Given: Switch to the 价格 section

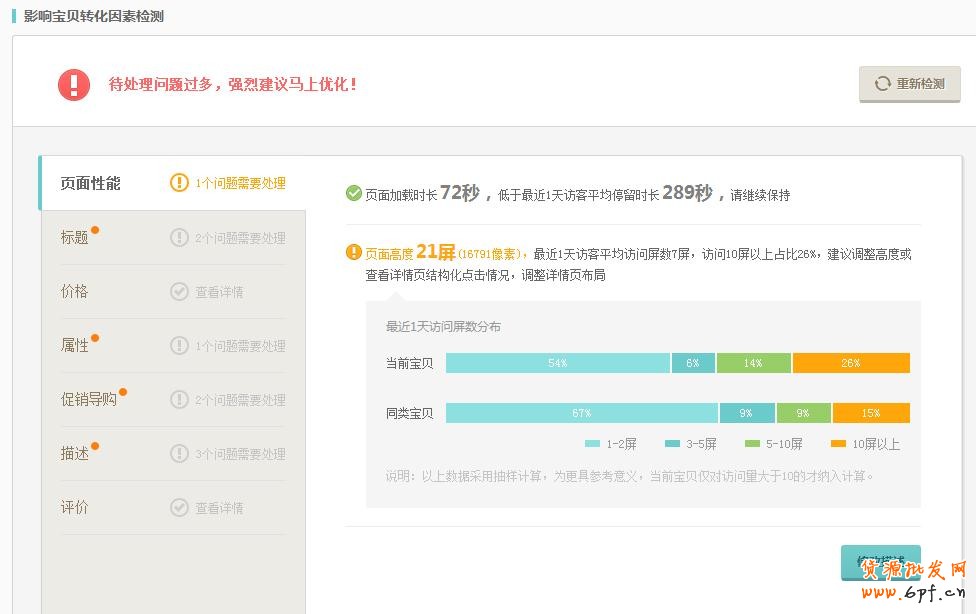Looking at the screenshot, I should click(75, 291).
